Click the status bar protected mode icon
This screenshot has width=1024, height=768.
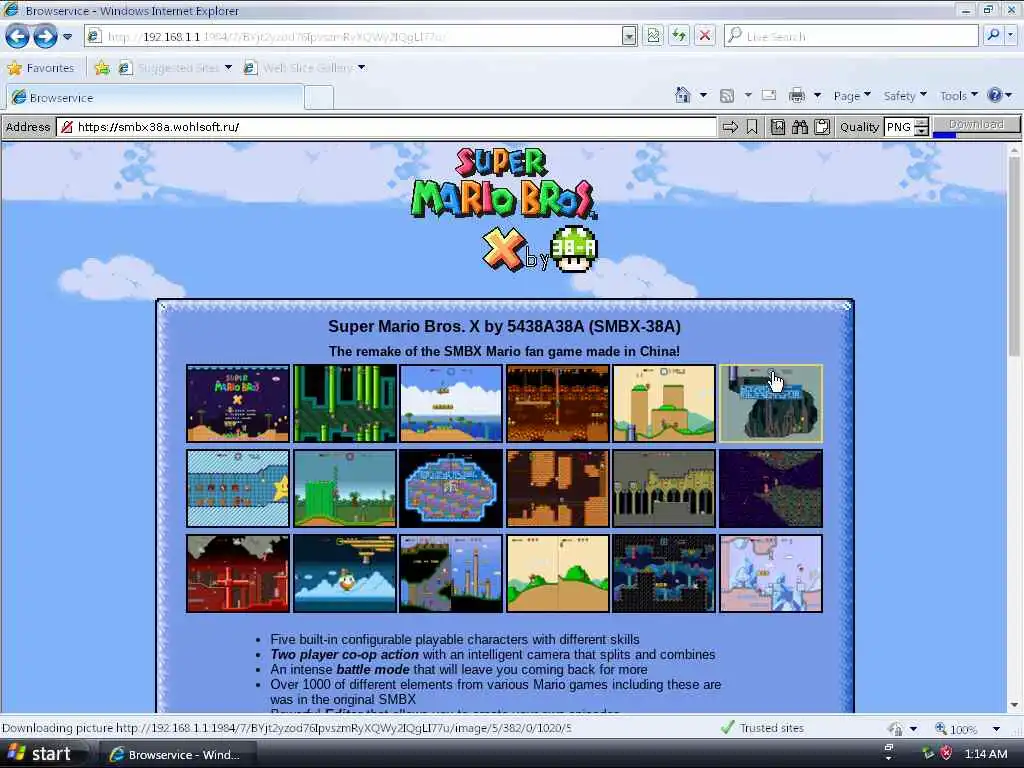click(x=895, y=728)
